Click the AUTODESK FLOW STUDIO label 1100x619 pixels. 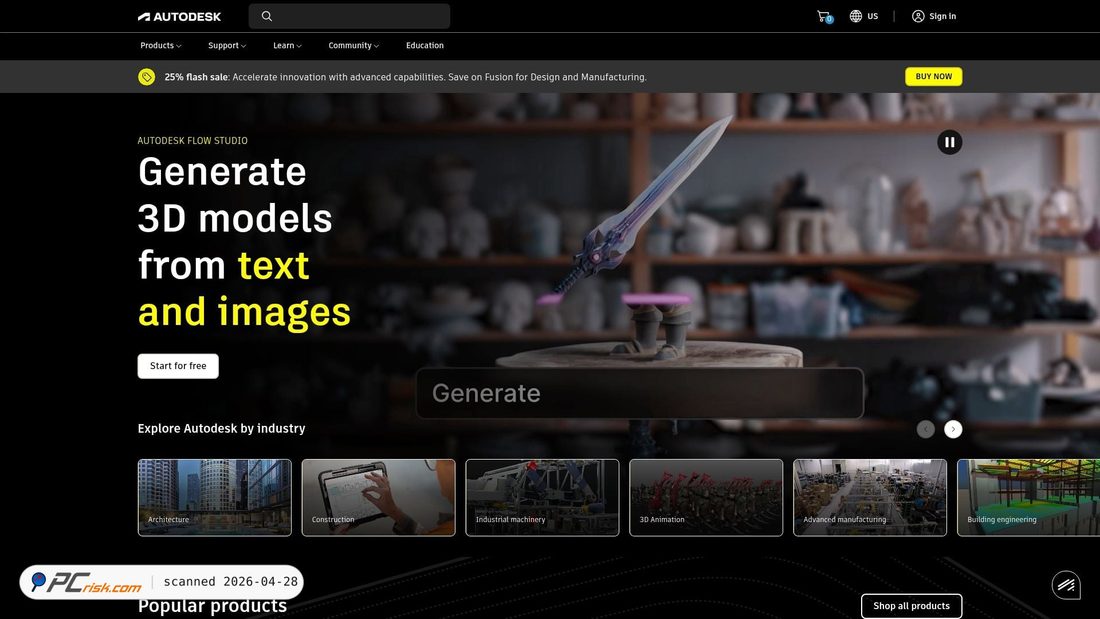(192, 140)
